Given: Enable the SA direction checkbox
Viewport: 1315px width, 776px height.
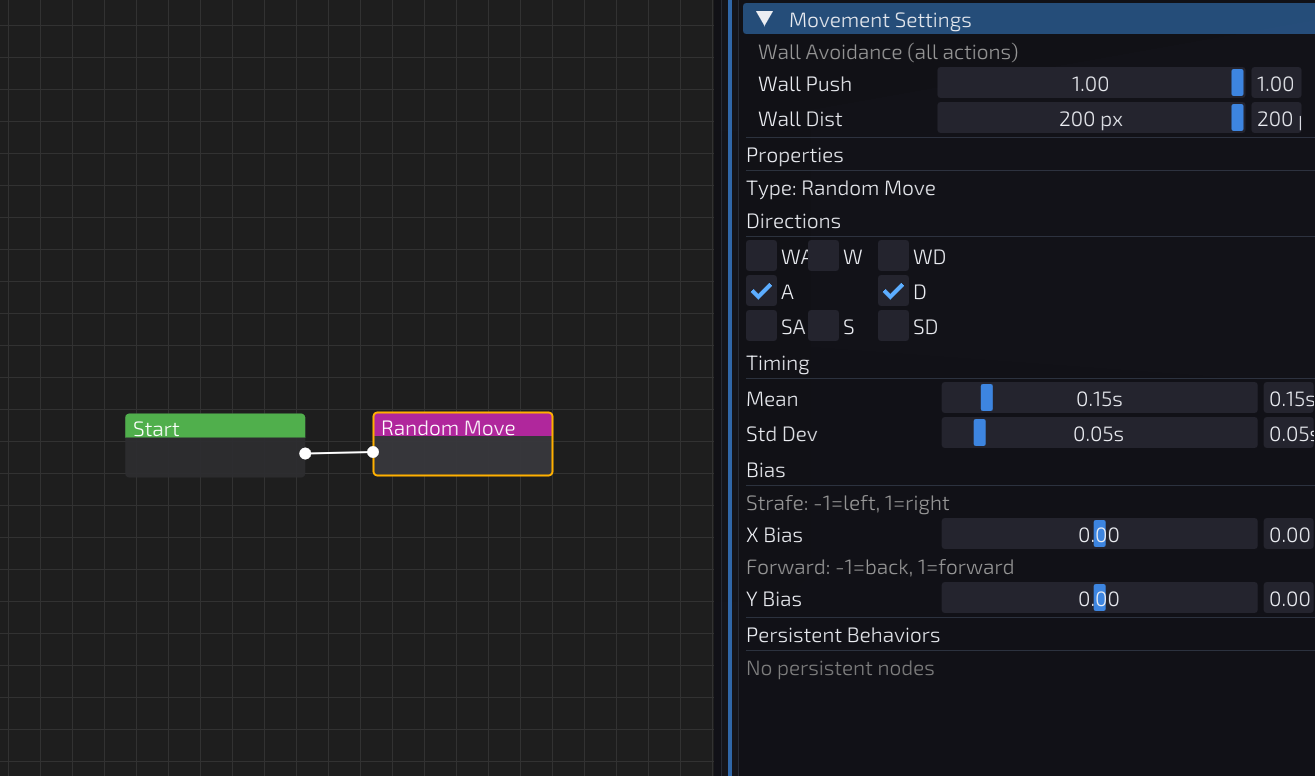Looking at the screenshot, I should [x=762, y=327].
